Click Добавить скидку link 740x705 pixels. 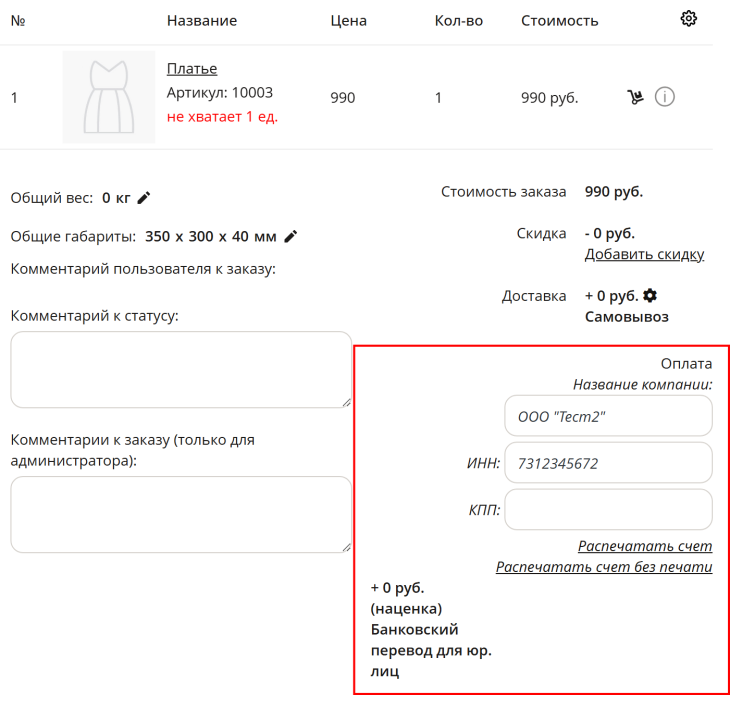point(644,254)
